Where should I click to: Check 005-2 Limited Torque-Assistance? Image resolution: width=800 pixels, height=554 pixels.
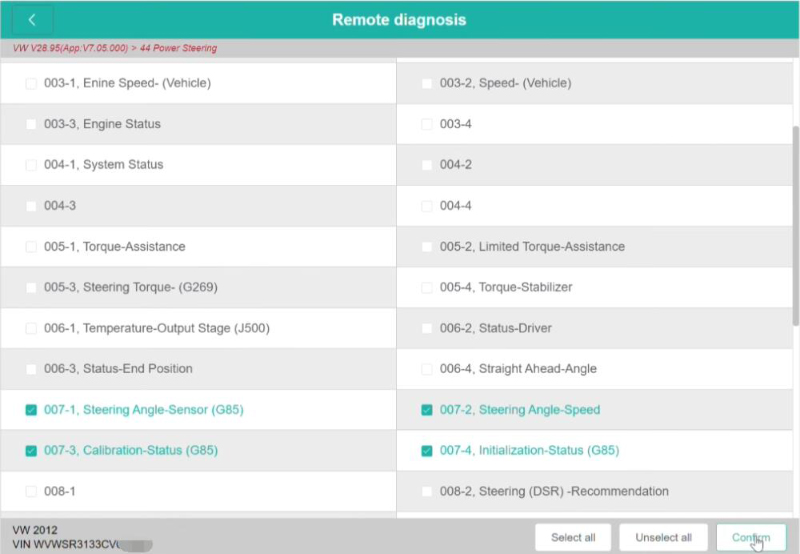click(x=427, y=247)
